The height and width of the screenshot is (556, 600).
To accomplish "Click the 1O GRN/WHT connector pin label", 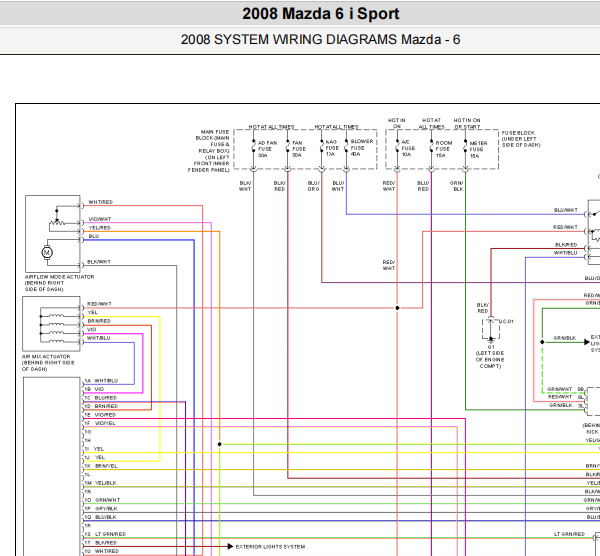I will 102,500.
